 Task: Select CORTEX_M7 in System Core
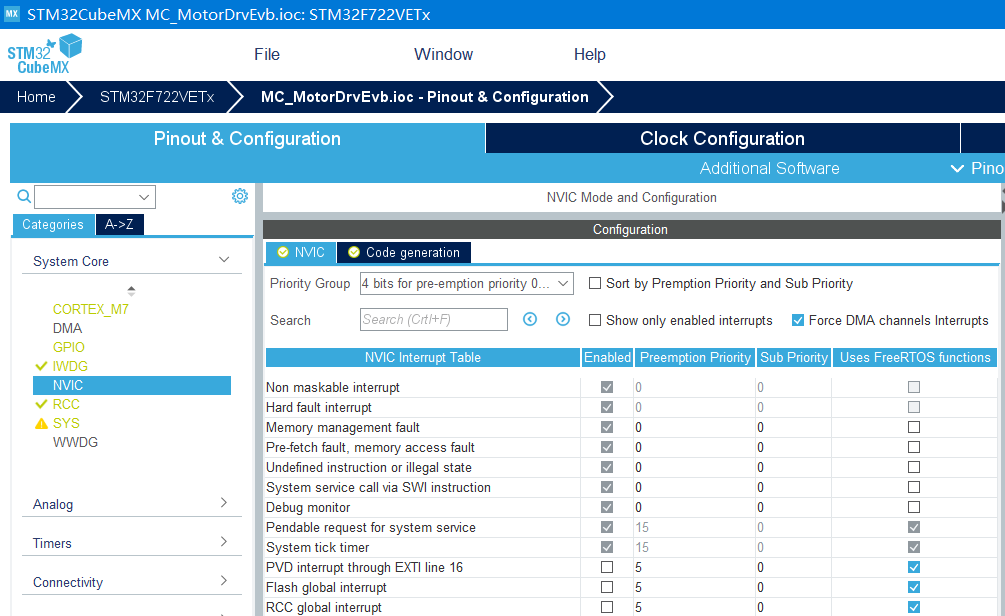click(90, 309)
